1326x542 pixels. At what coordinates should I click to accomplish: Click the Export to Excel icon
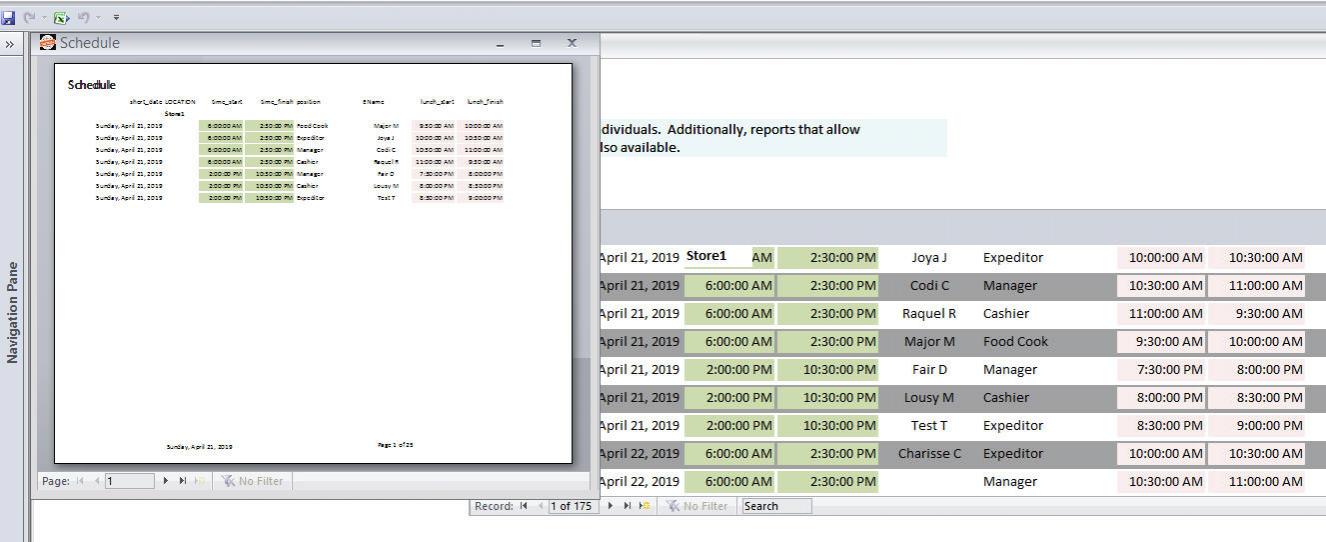point(61,17)
